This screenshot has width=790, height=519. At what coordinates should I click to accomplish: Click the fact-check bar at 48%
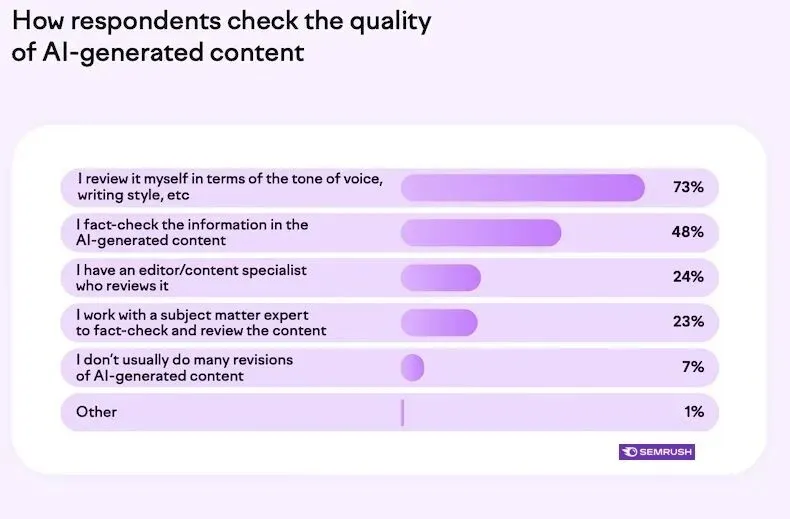pos(481,232)
